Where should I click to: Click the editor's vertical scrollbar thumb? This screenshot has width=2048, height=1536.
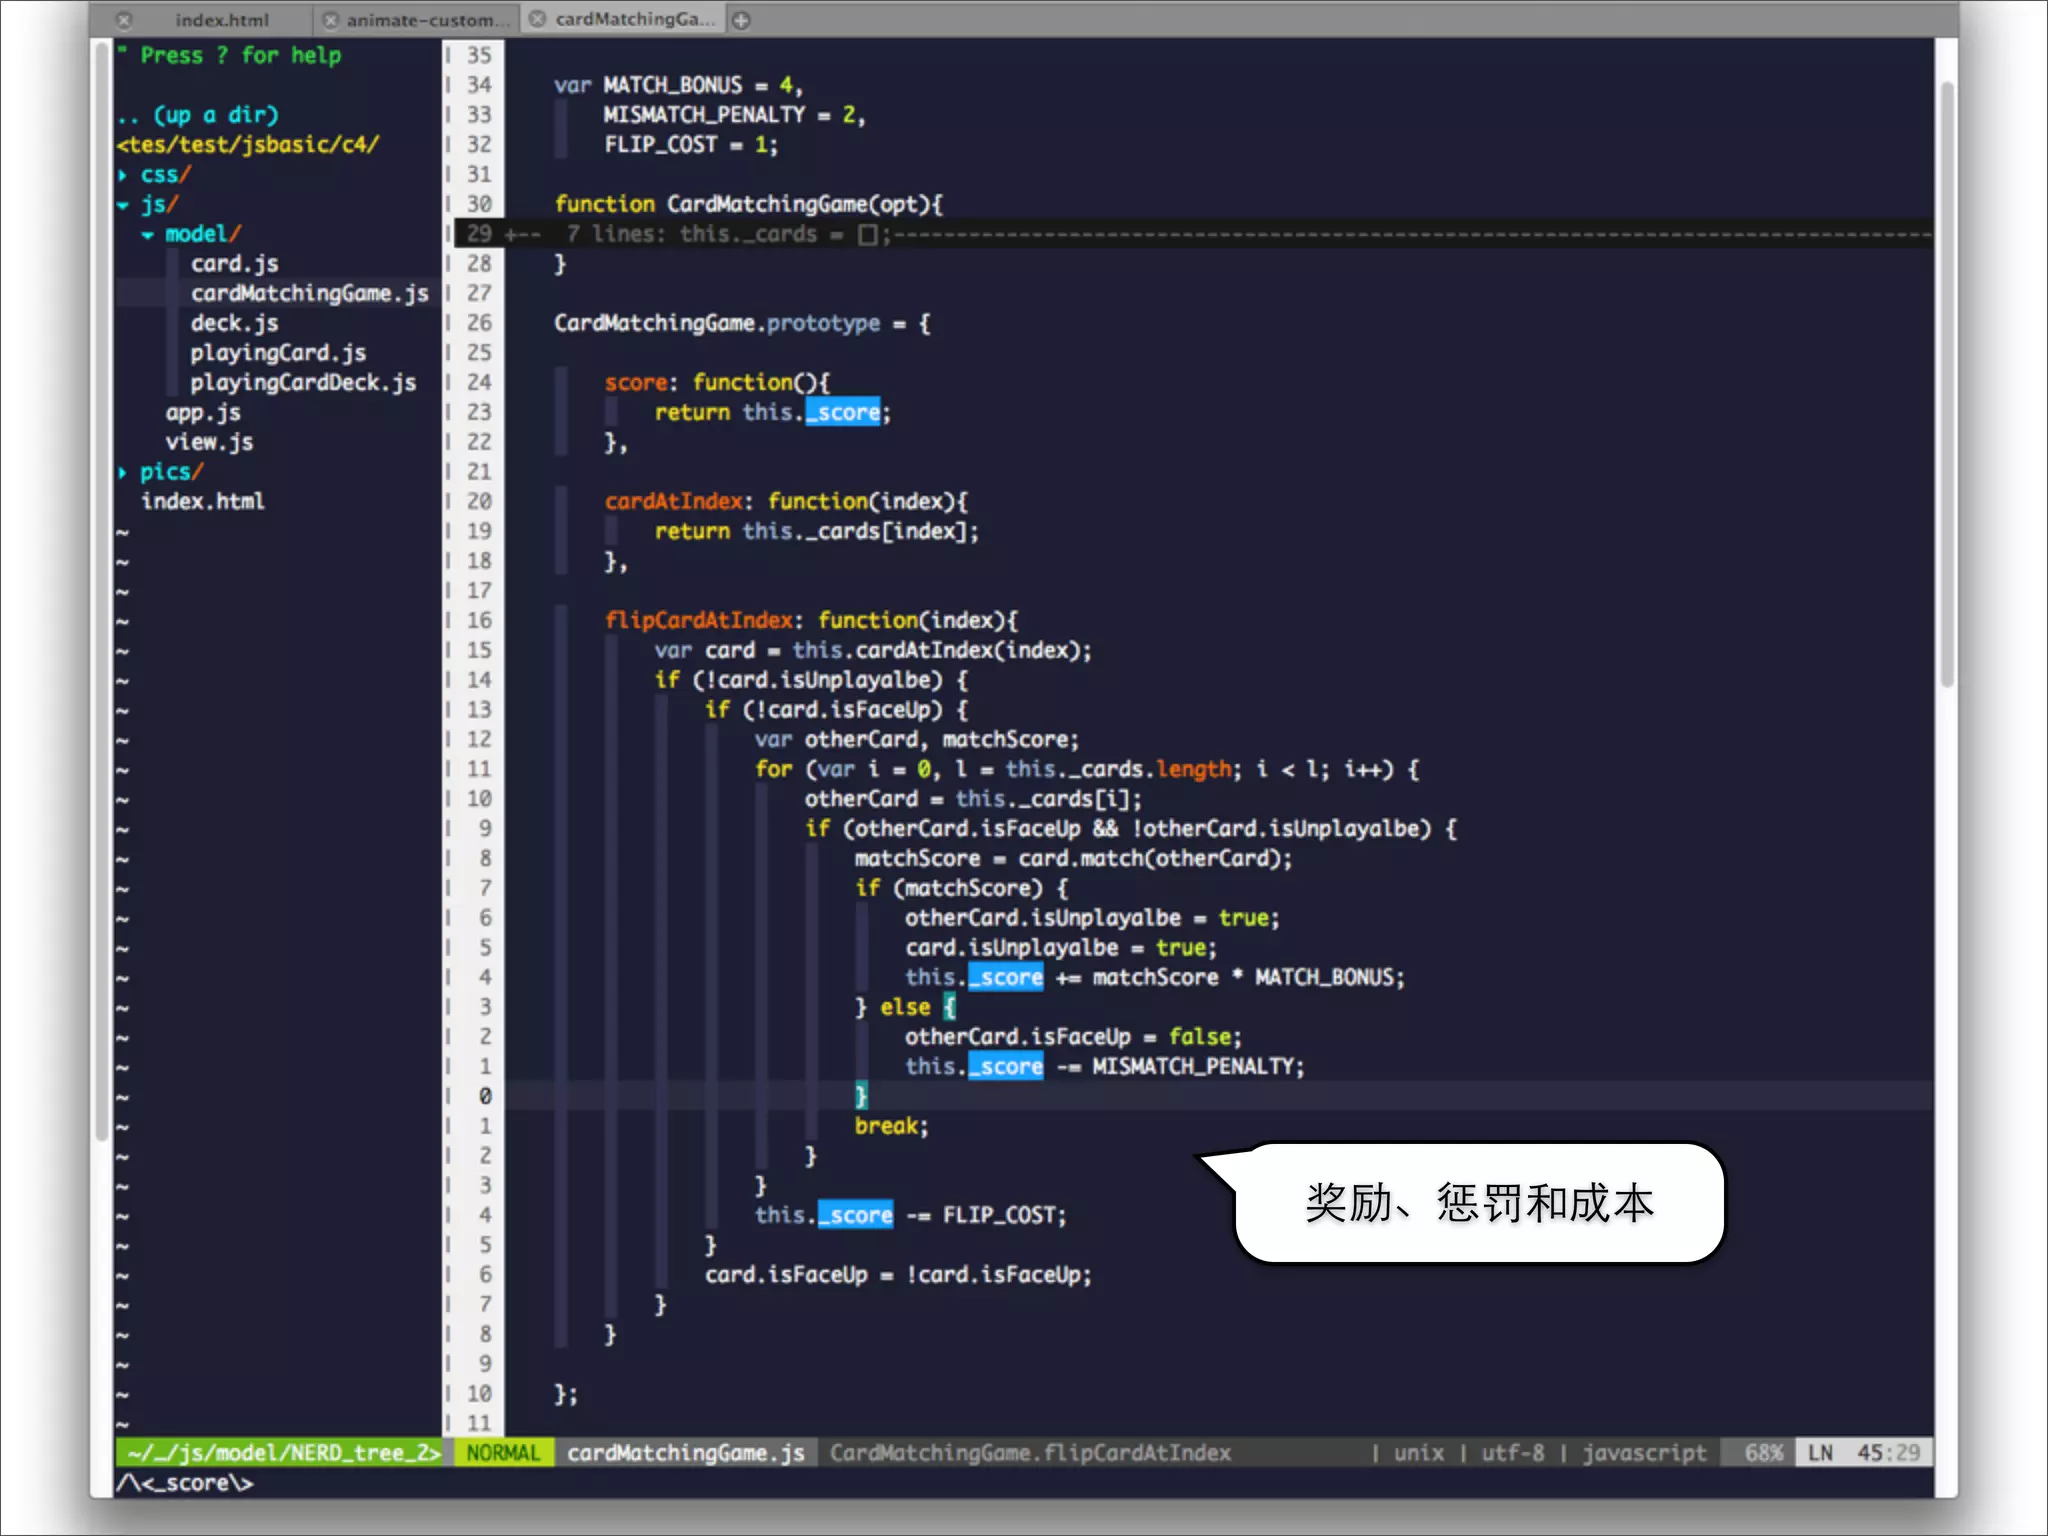(x=1946, y=385)
